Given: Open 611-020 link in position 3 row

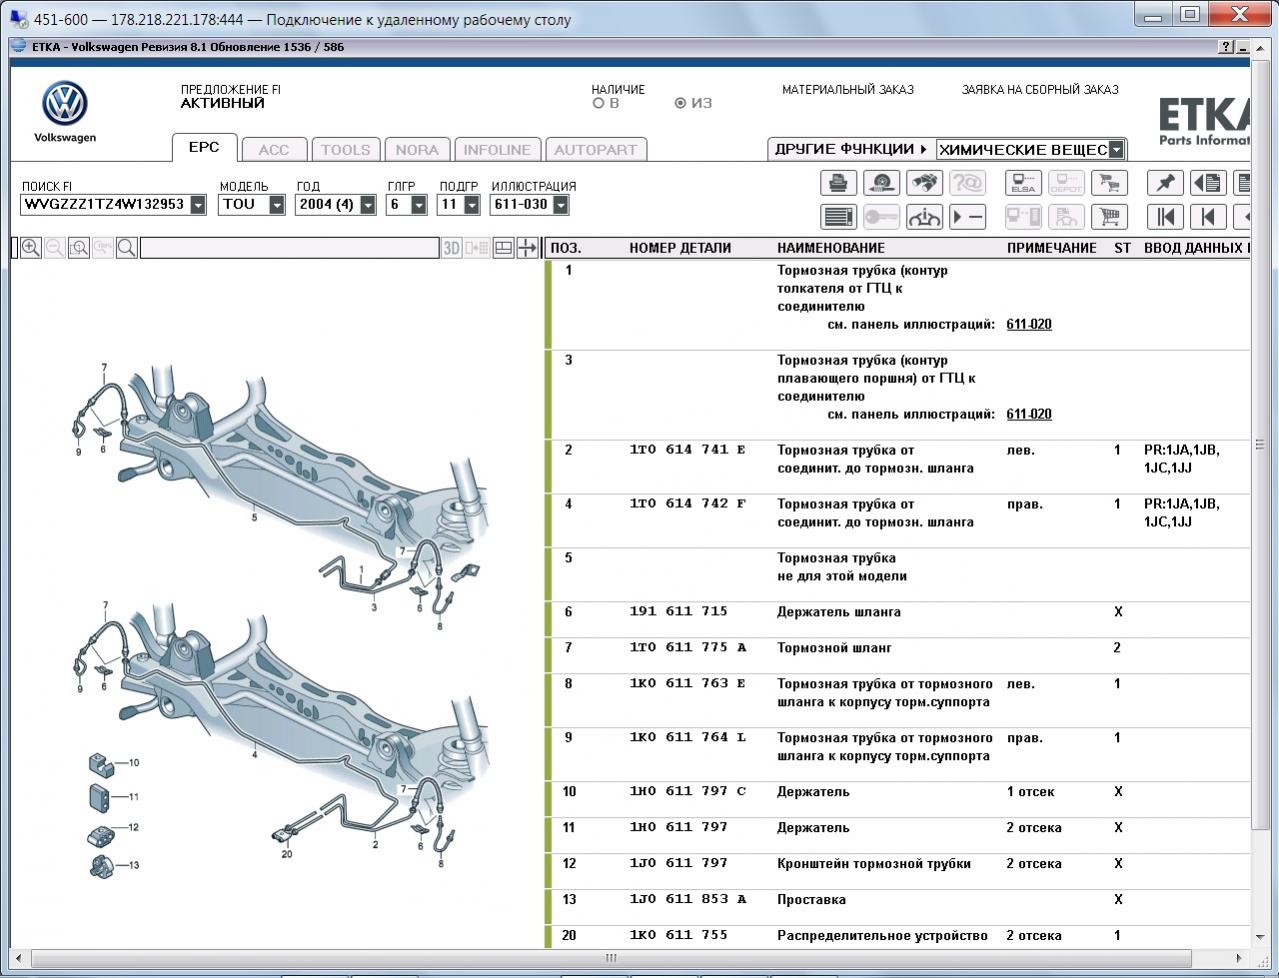Looking at the screenshot, I should pos(1029,415).
